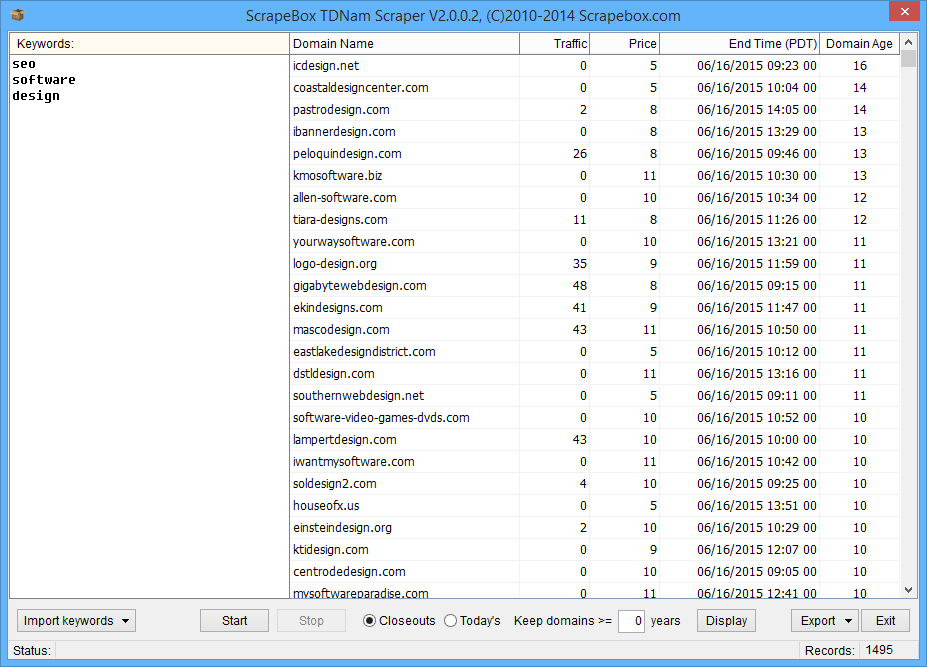Sort by Domain Age column header
927x667 pixels.
tap(859, 44)
